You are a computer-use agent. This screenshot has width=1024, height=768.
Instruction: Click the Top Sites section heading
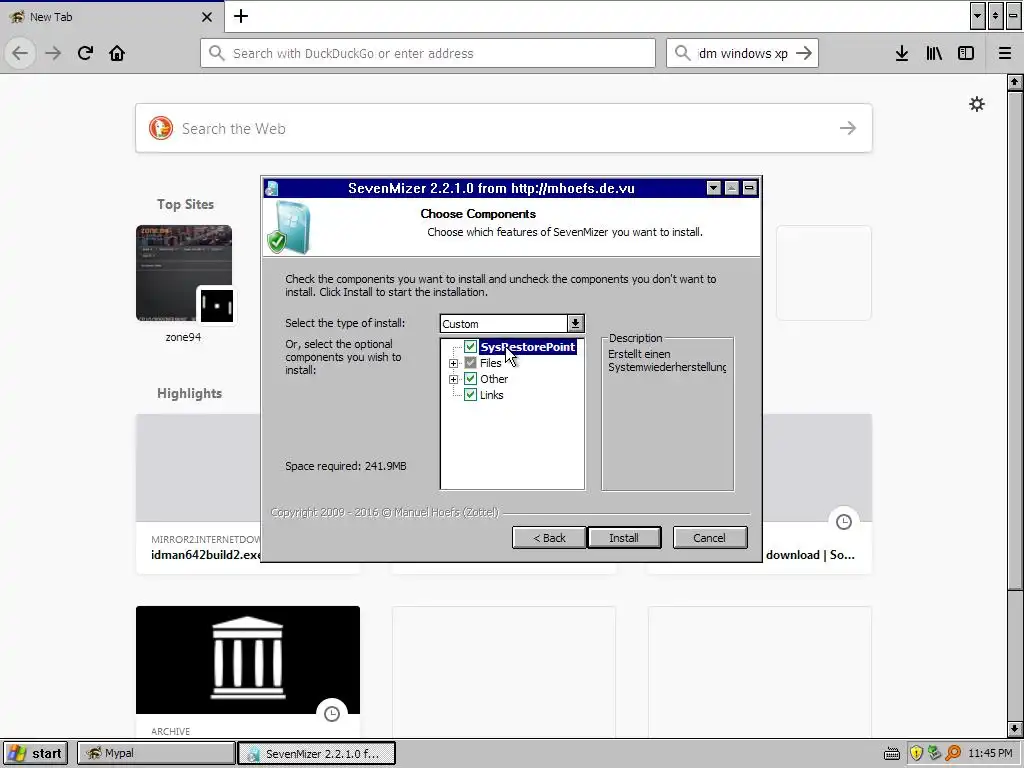click(x=185, y=204)
